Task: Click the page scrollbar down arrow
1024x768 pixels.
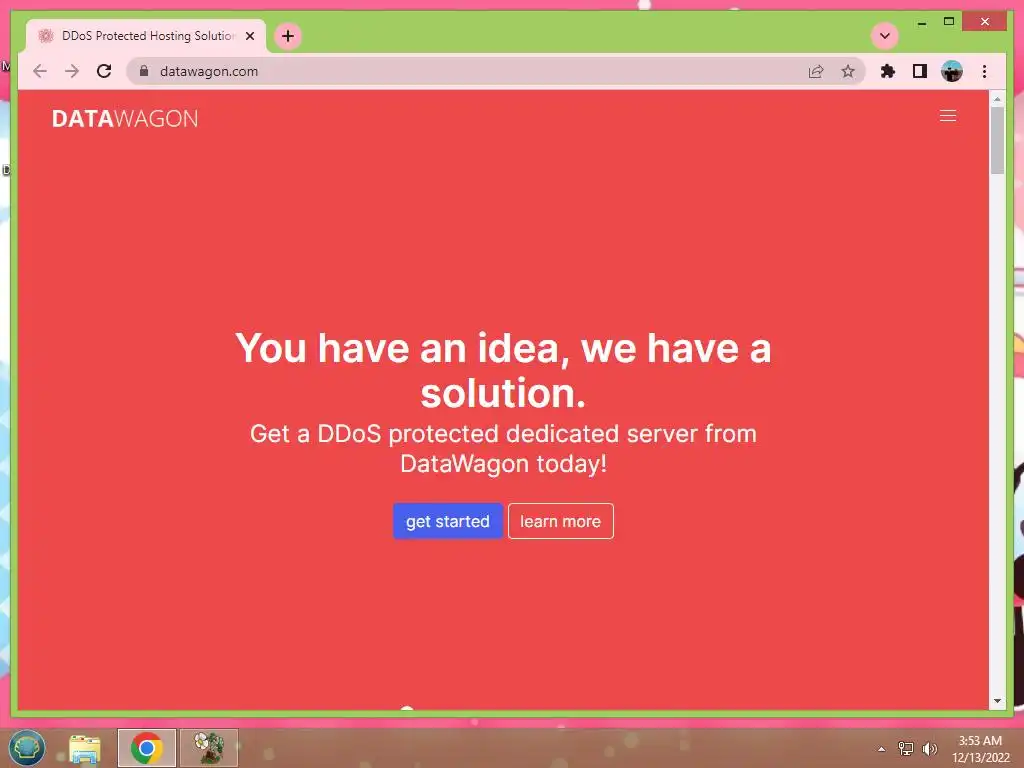Action: [997, 701]
